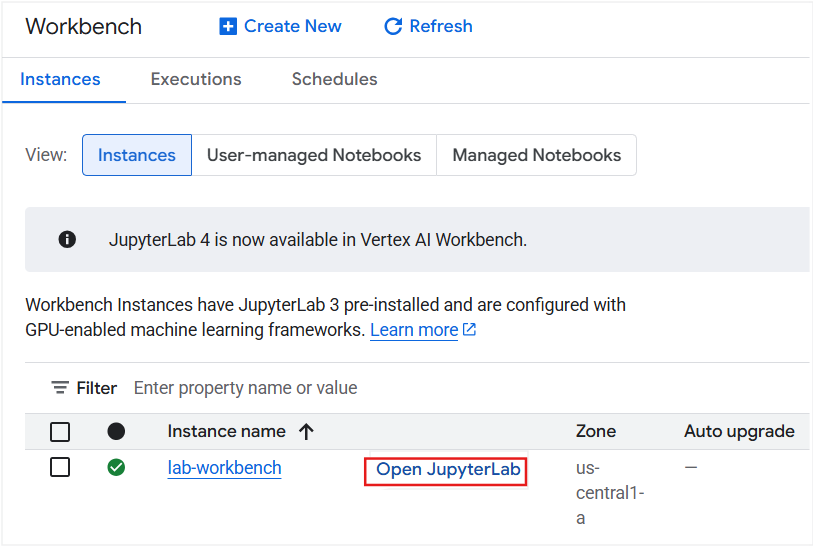Click the us-central1-a zone cell
This screenshot has height=547, width=813.
coord(610,493)
